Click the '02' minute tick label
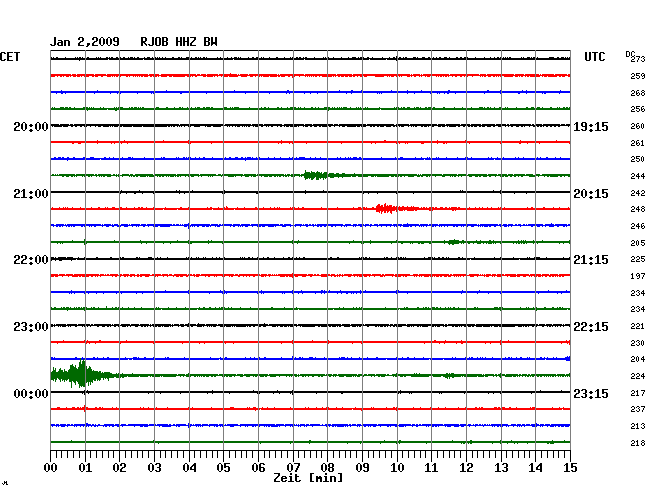The height and width of the screenshot is (494, 650). click(119, 467)
